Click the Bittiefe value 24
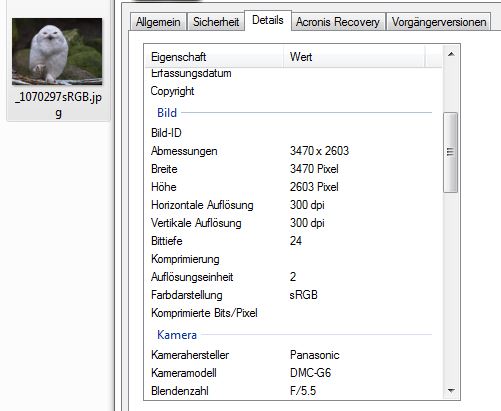The image size is (501, 411). pyautogui.click(x=296, y=241)
